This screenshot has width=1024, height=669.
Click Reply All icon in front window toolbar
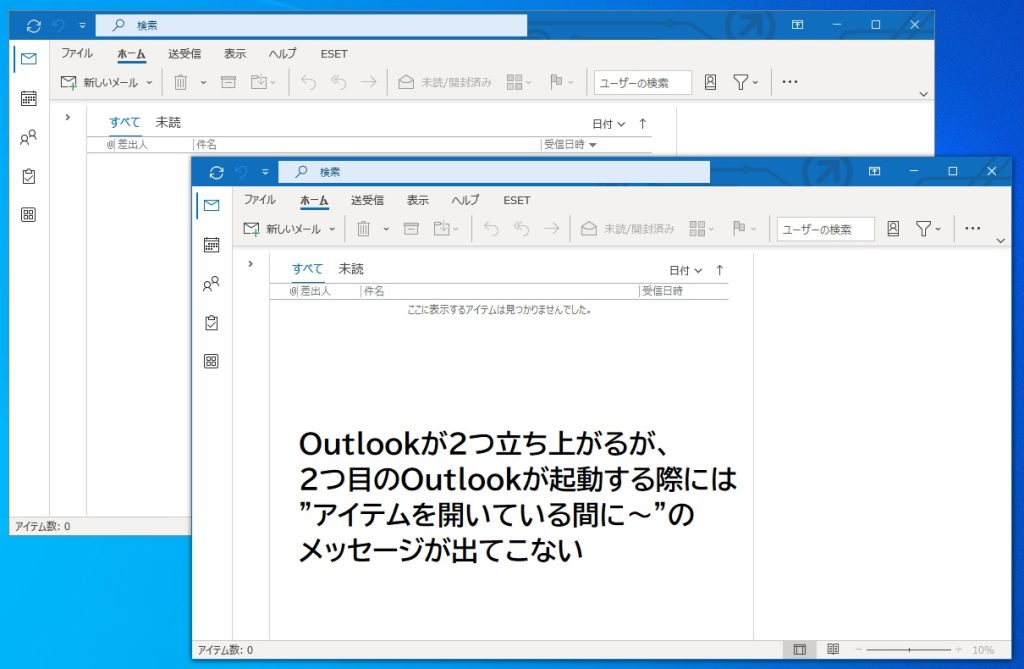[x=521, y=229]
